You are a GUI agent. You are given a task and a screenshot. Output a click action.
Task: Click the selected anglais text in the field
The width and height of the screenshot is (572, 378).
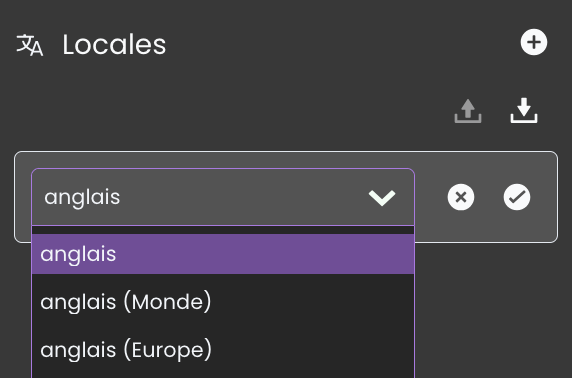(x=82, y=198)
